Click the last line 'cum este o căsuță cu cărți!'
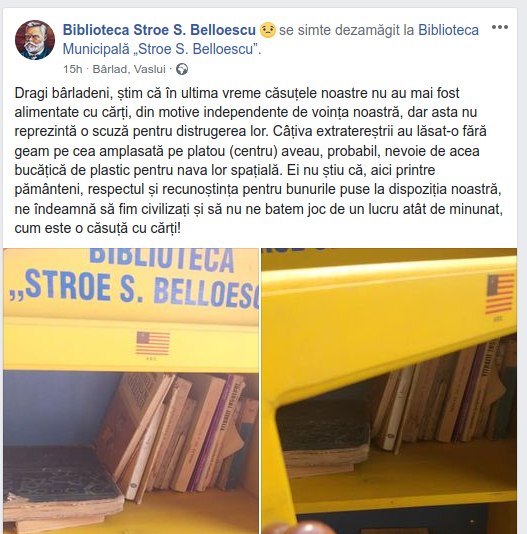The image size is (527, 534). [x=97, y=228]
